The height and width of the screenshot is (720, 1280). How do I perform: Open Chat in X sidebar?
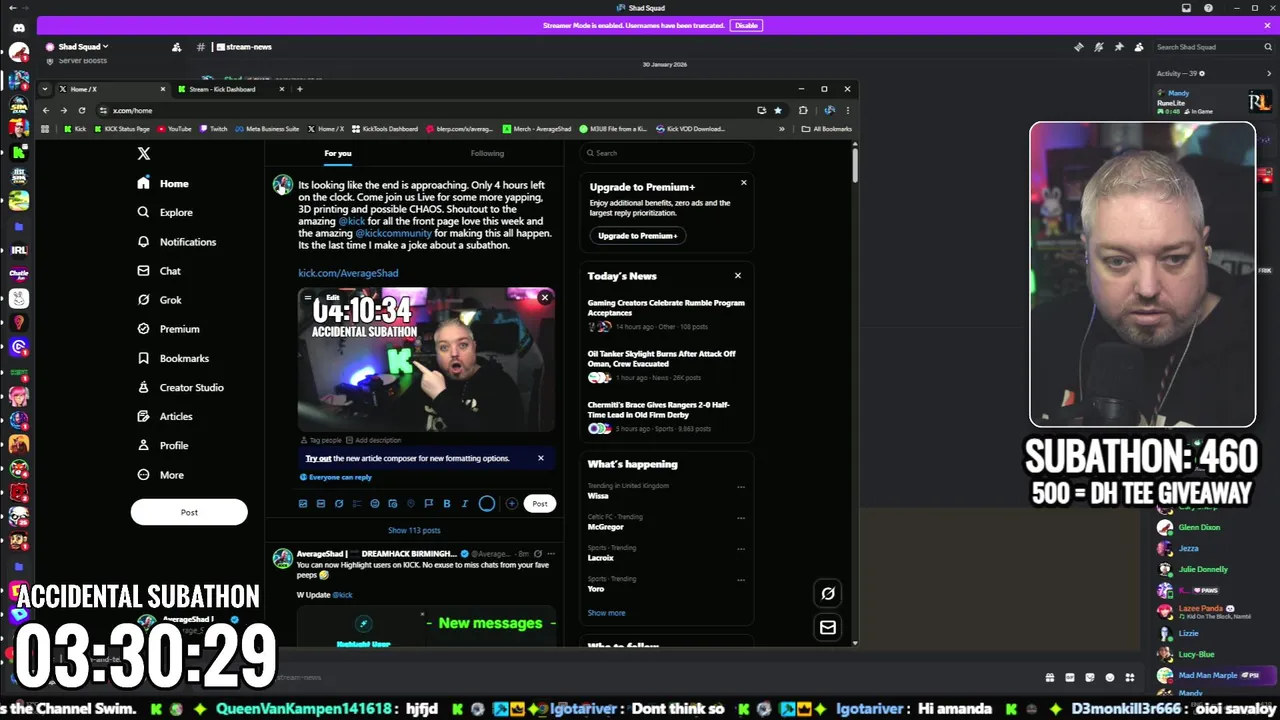[x=159, y=271]
